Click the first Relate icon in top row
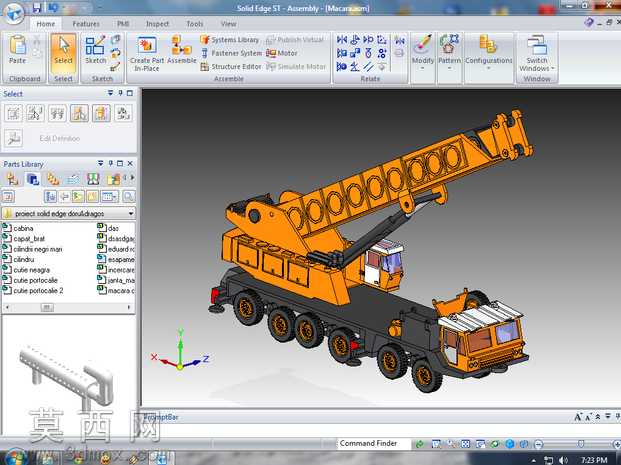 pyautogui.click(x=342, y=40)
